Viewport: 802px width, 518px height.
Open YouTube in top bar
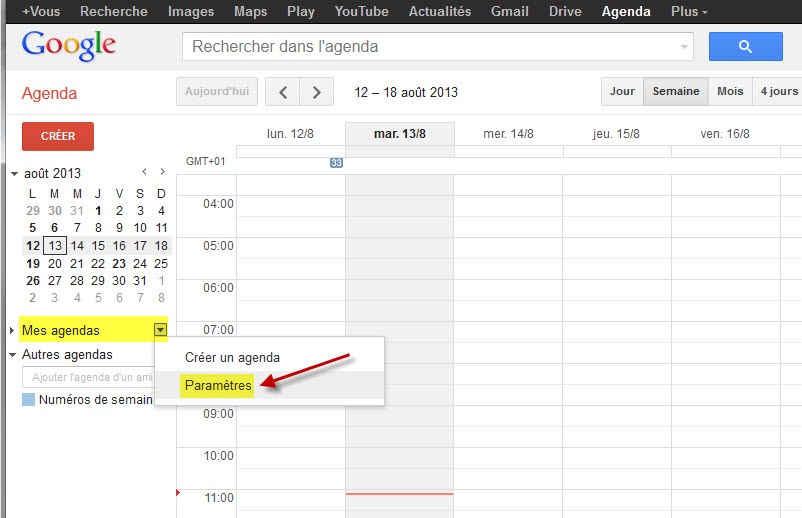[361, 11]
